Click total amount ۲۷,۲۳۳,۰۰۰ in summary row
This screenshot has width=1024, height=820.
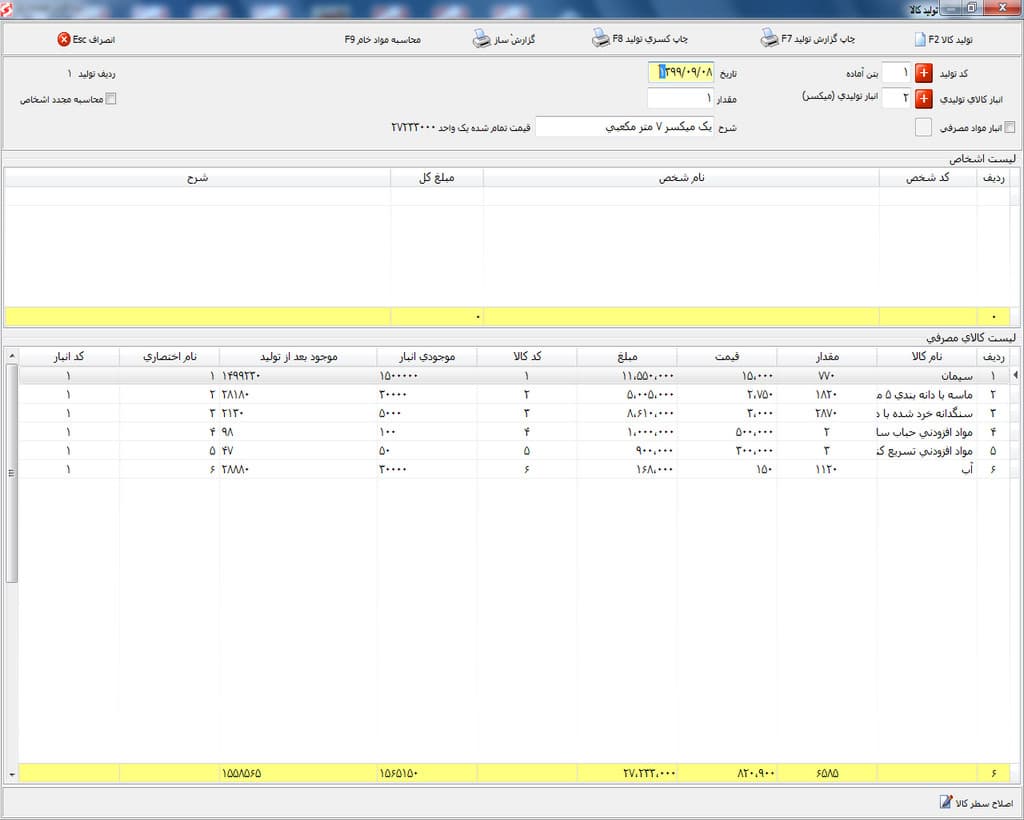coord(627,773)
